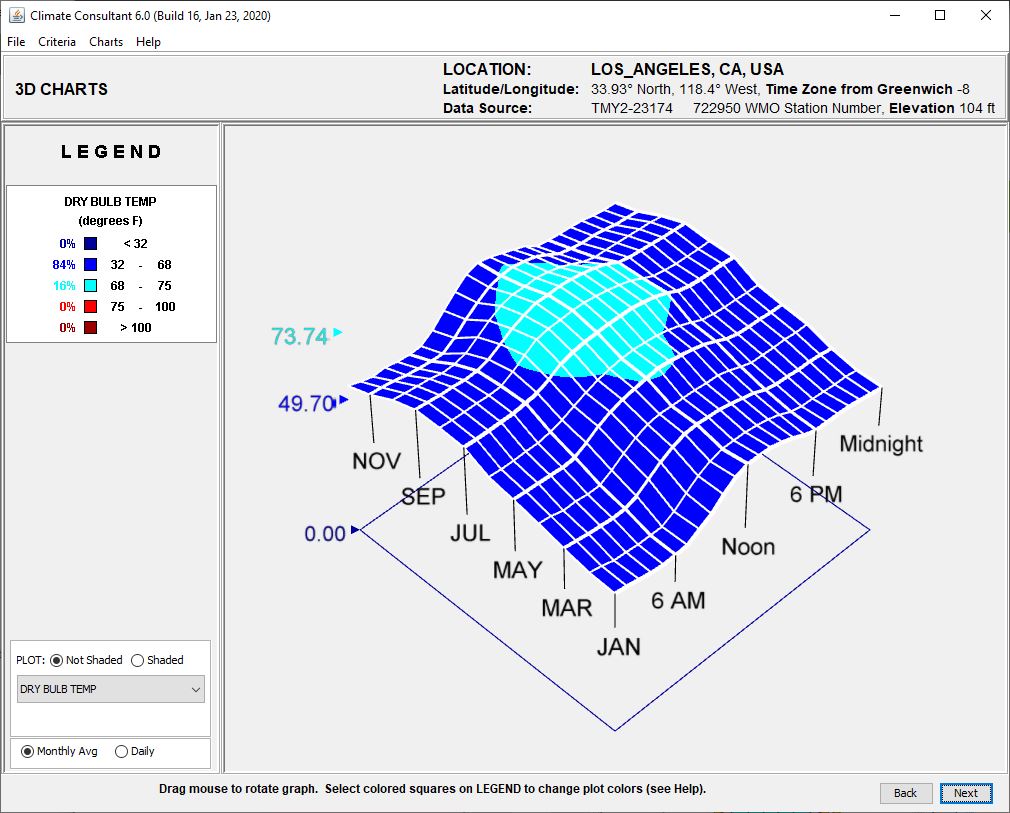Image resolution: width=1010 pixels, height=813 pixels.
Task: Pick the red 75-100 legend color square
Action: pos(90,307)
